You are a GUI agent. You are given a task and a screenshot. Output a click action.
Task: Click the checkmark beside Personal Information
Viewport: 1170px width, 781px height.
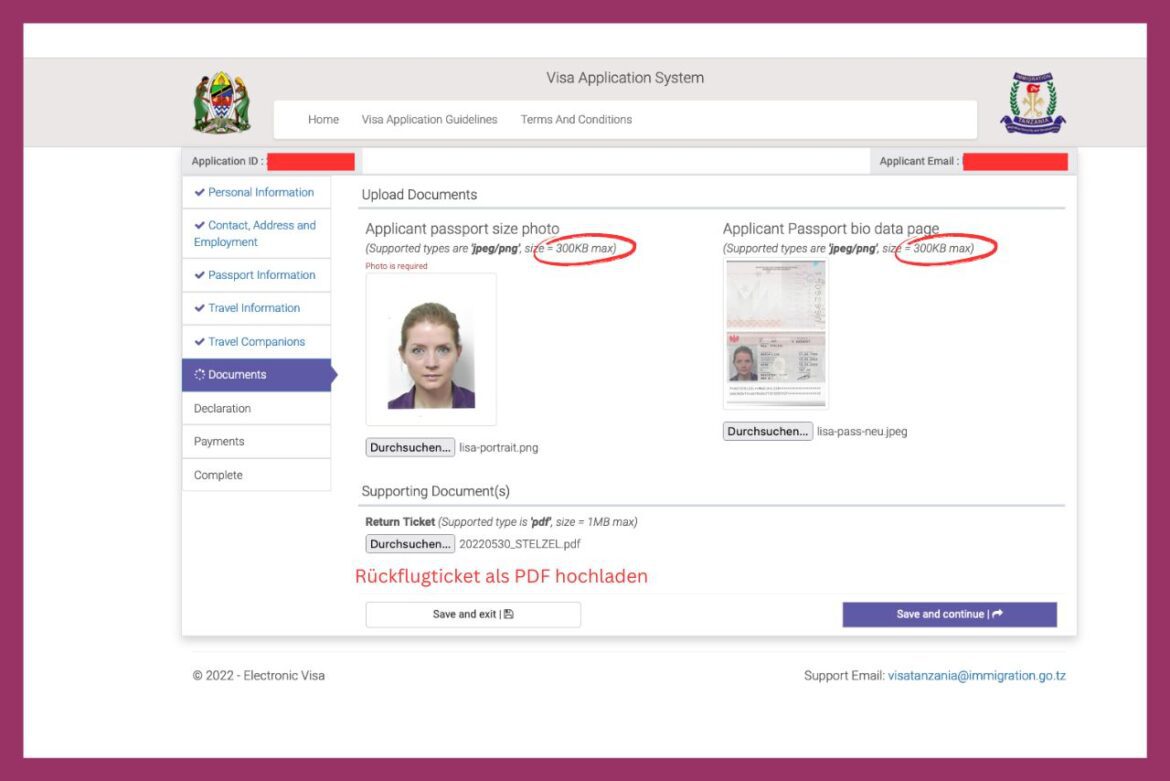coord(199,192)
